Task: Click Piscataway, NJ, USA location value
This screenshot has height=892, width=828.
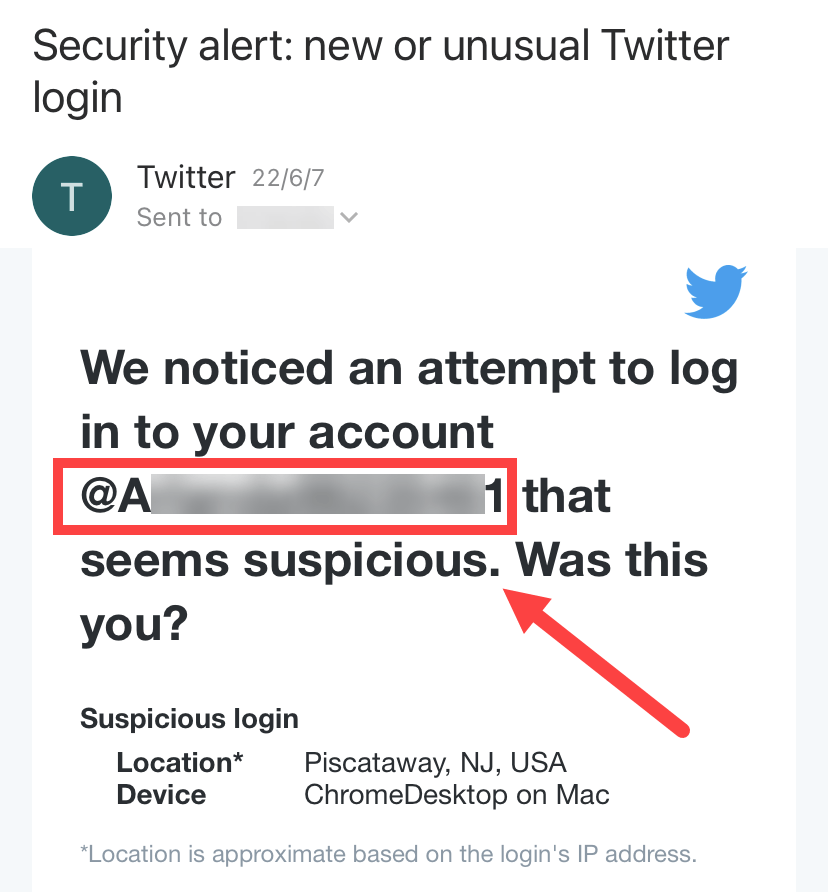Action: click(x=435, y=763)
